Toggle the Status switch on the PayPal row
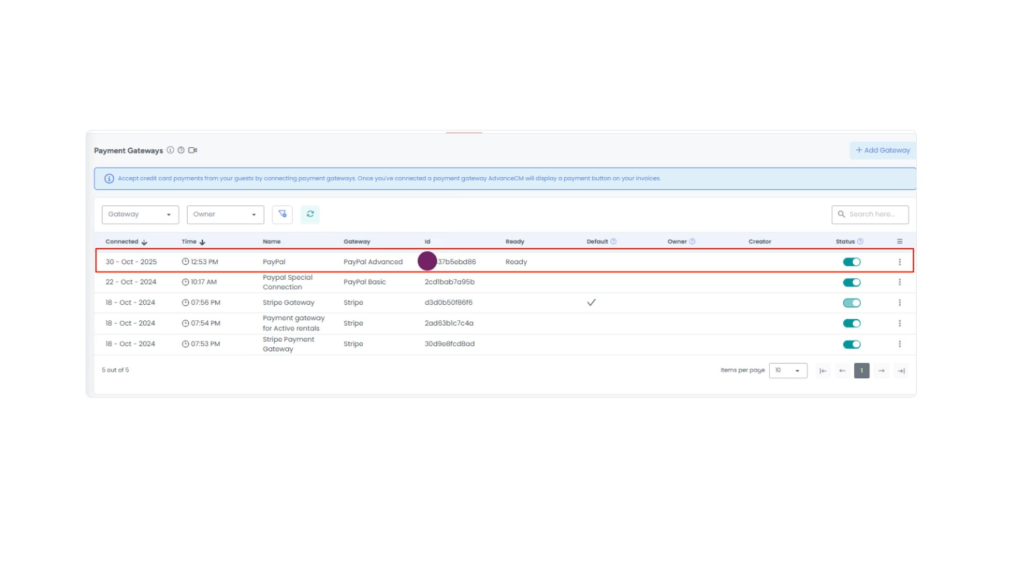 851,261
